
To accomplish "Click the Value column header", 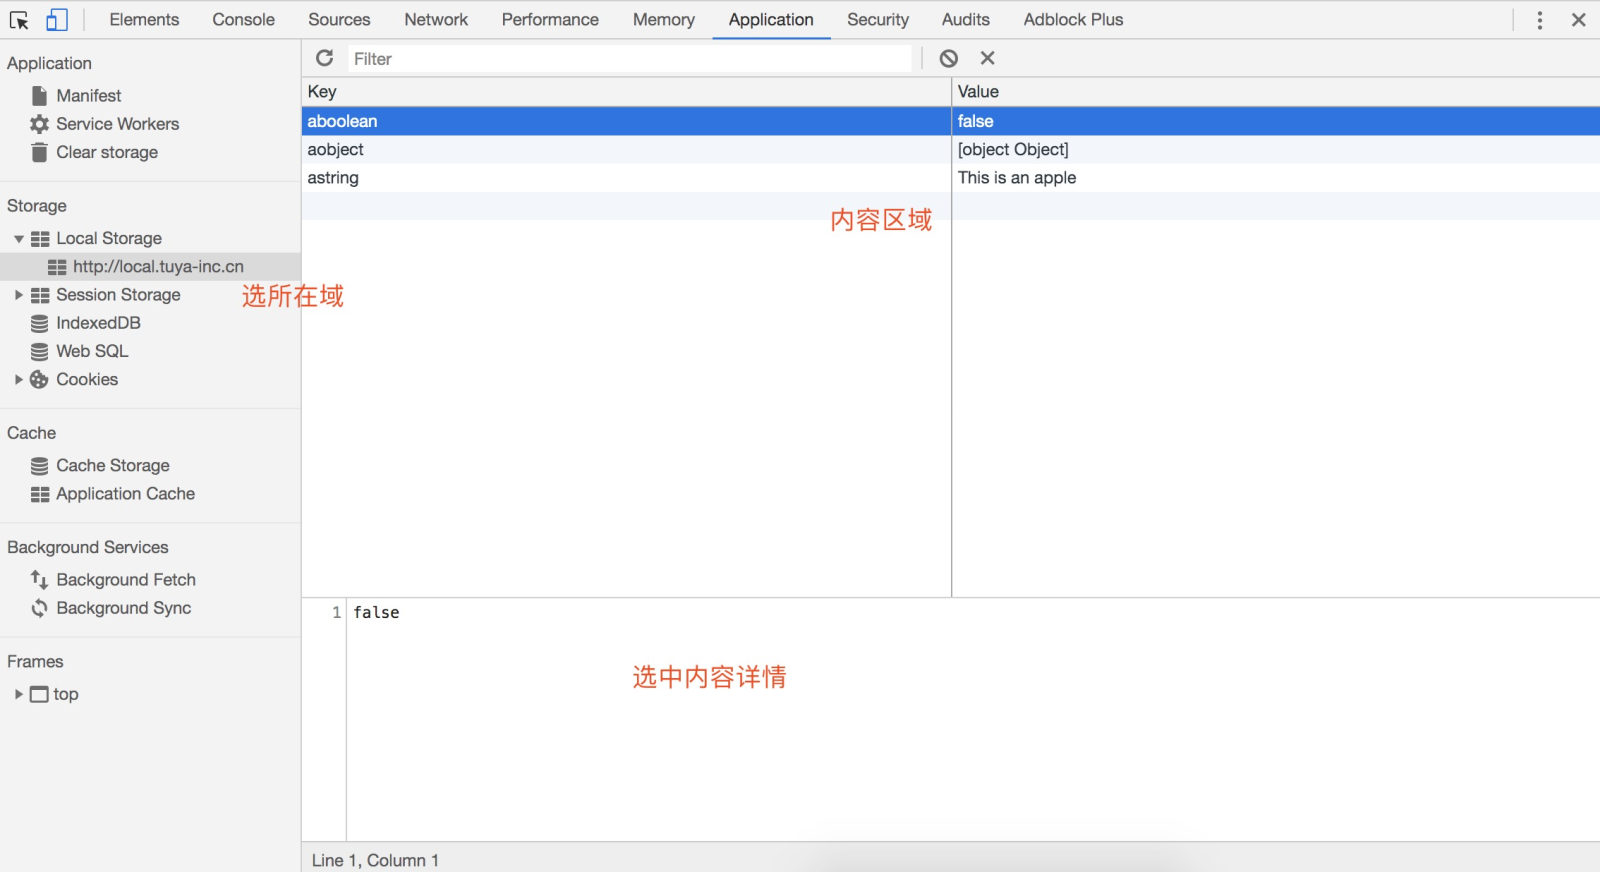I will (1276, 92).
